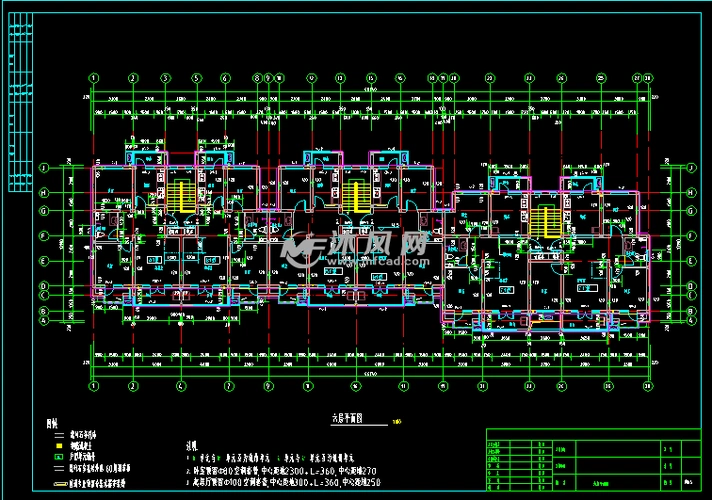This screenshot has width=712, height=500.
Task: Click the green outlined legend box
Action: click(x=58, y=457)
